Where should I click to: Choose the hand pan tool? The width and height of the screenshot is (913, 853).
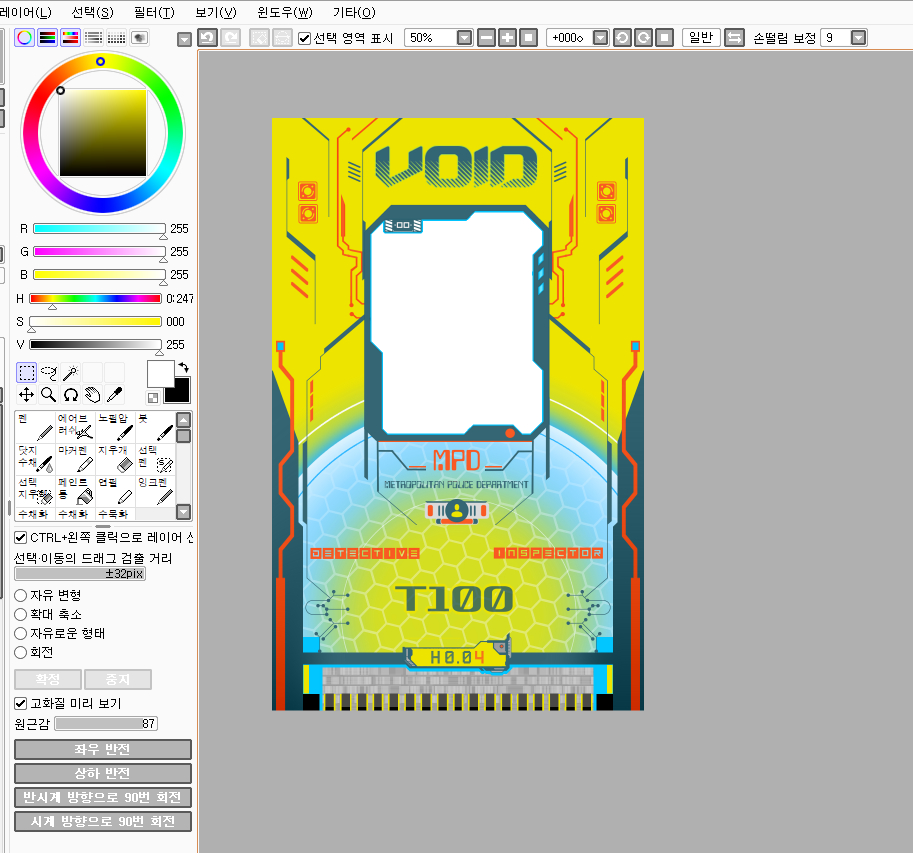pos(92,395)
